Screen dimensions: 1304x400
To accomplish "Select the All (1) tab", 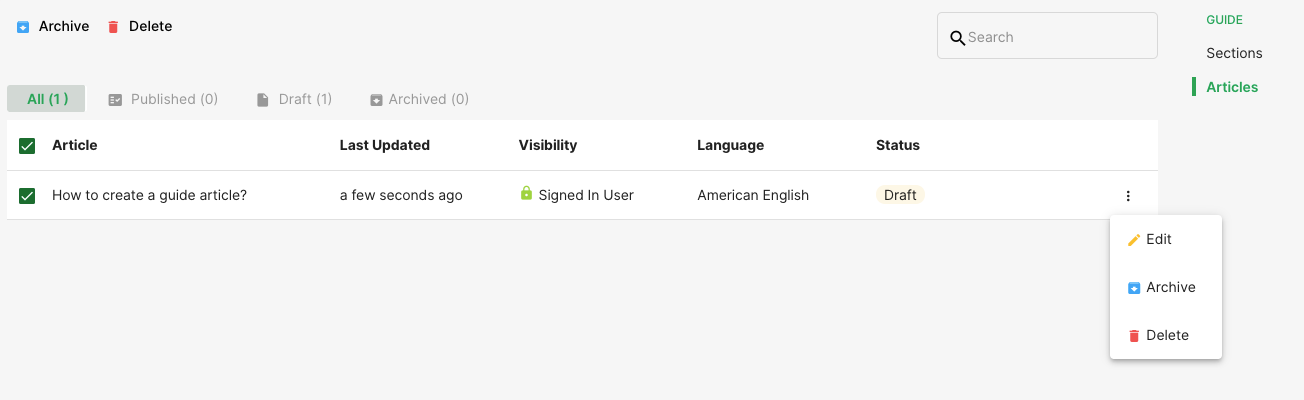I will (x=47, y=99).
